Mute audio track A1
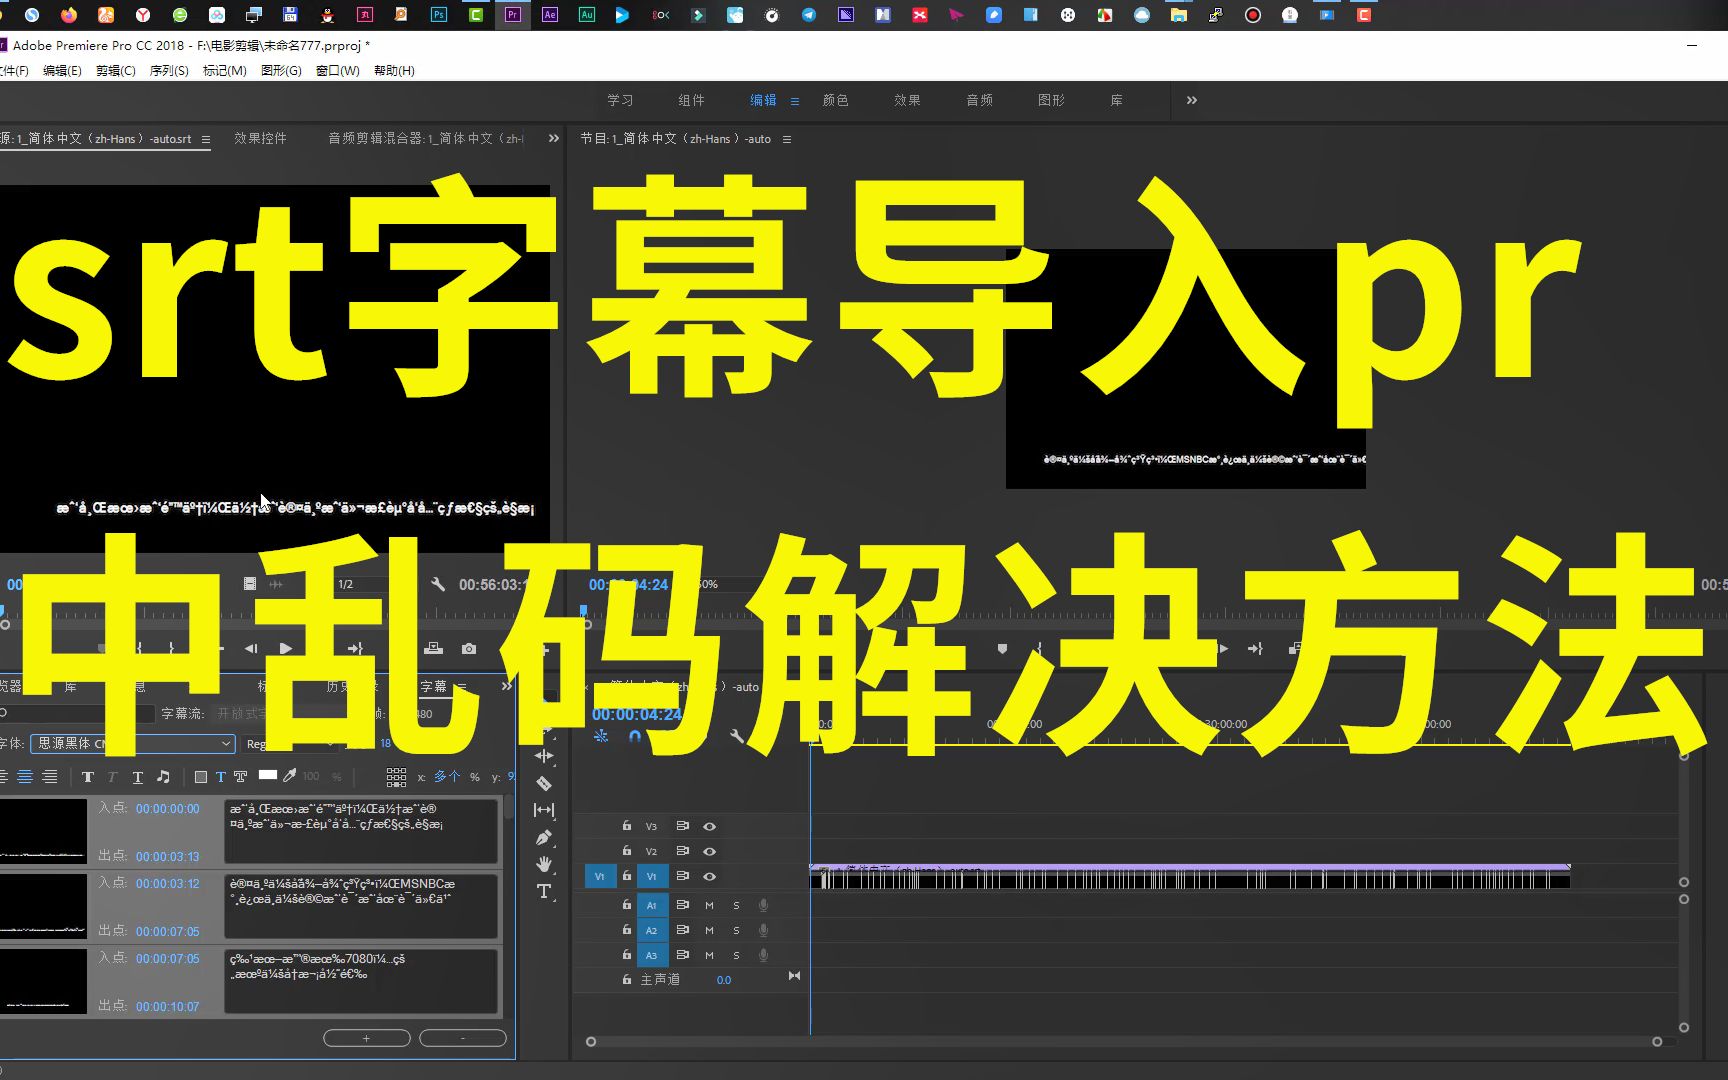 pos(708,904)
